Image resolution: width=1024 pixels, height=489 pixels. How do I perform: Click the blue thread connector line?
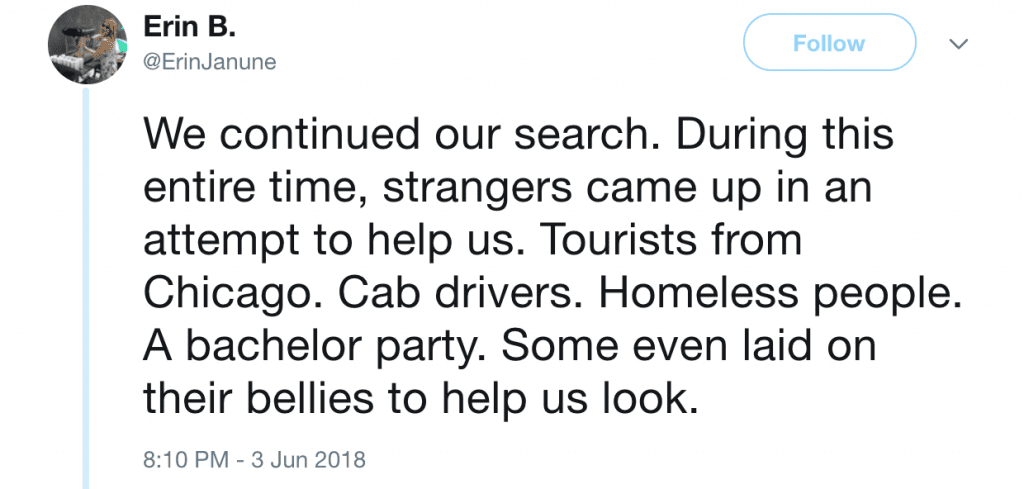[86, 287]
